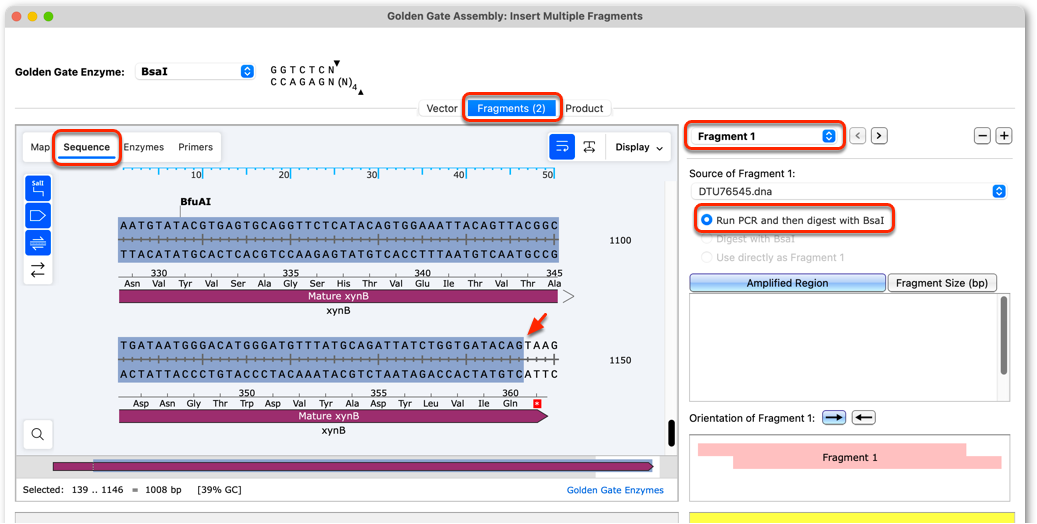Open the Sequence view tab

coord(87,147)
